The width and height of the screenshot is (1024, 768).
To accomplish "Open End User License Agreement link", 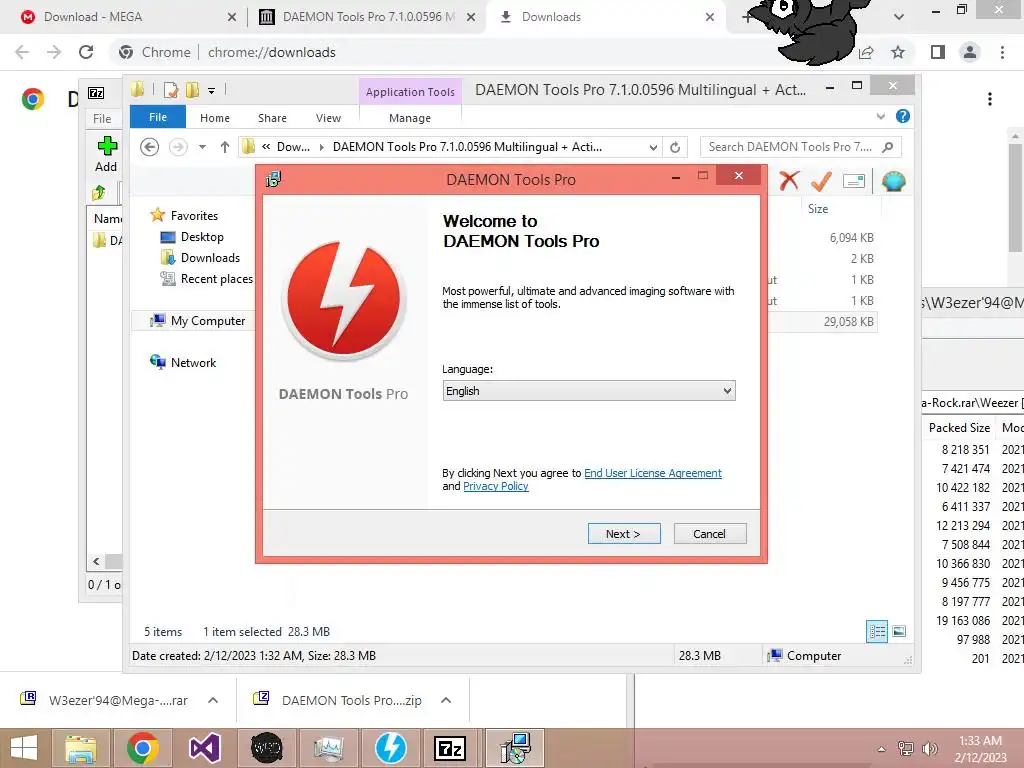I will coord(652,473).
